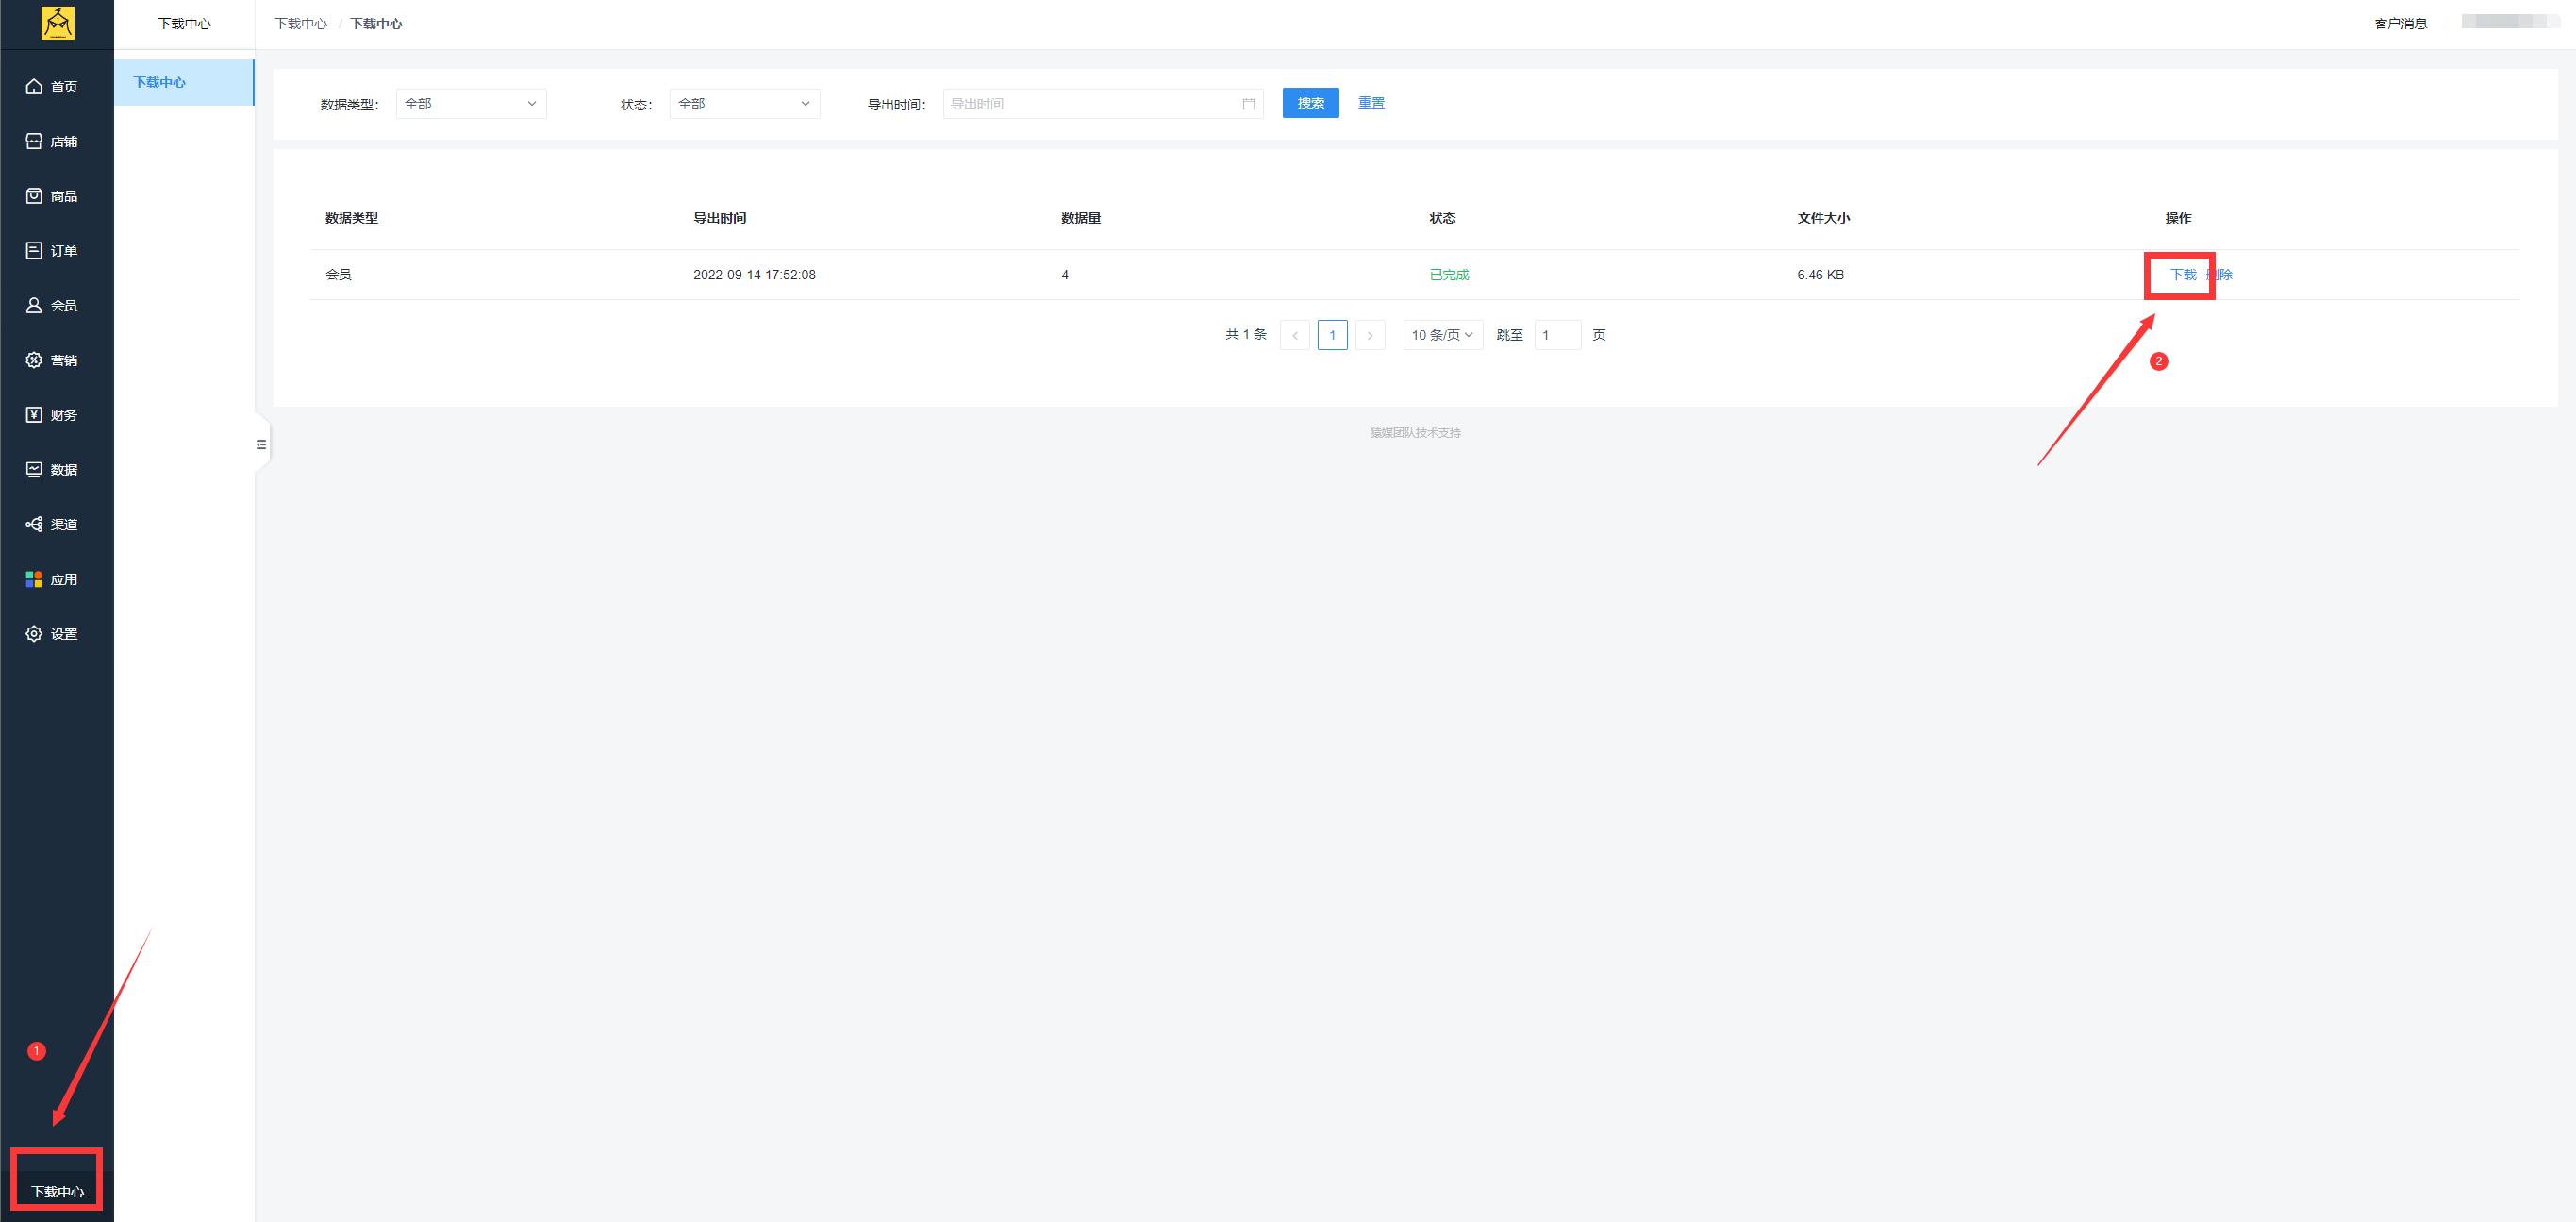Screen dimensions: 2576x1222
Task: Collapse the secondary sidebar with the handle
Action: [261, 445]
